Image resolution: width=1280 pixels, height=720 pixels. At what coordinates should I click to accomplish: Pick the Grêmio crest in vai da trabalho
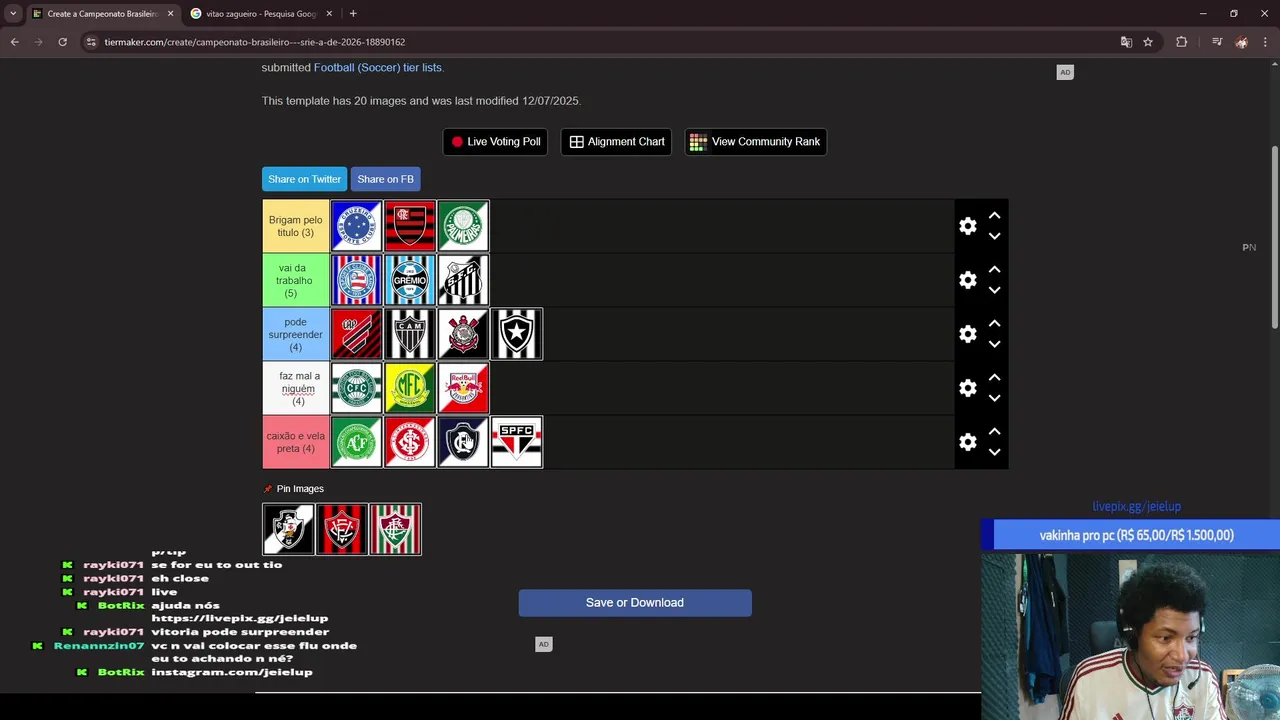pyautogui.click(x=410, y=280)
